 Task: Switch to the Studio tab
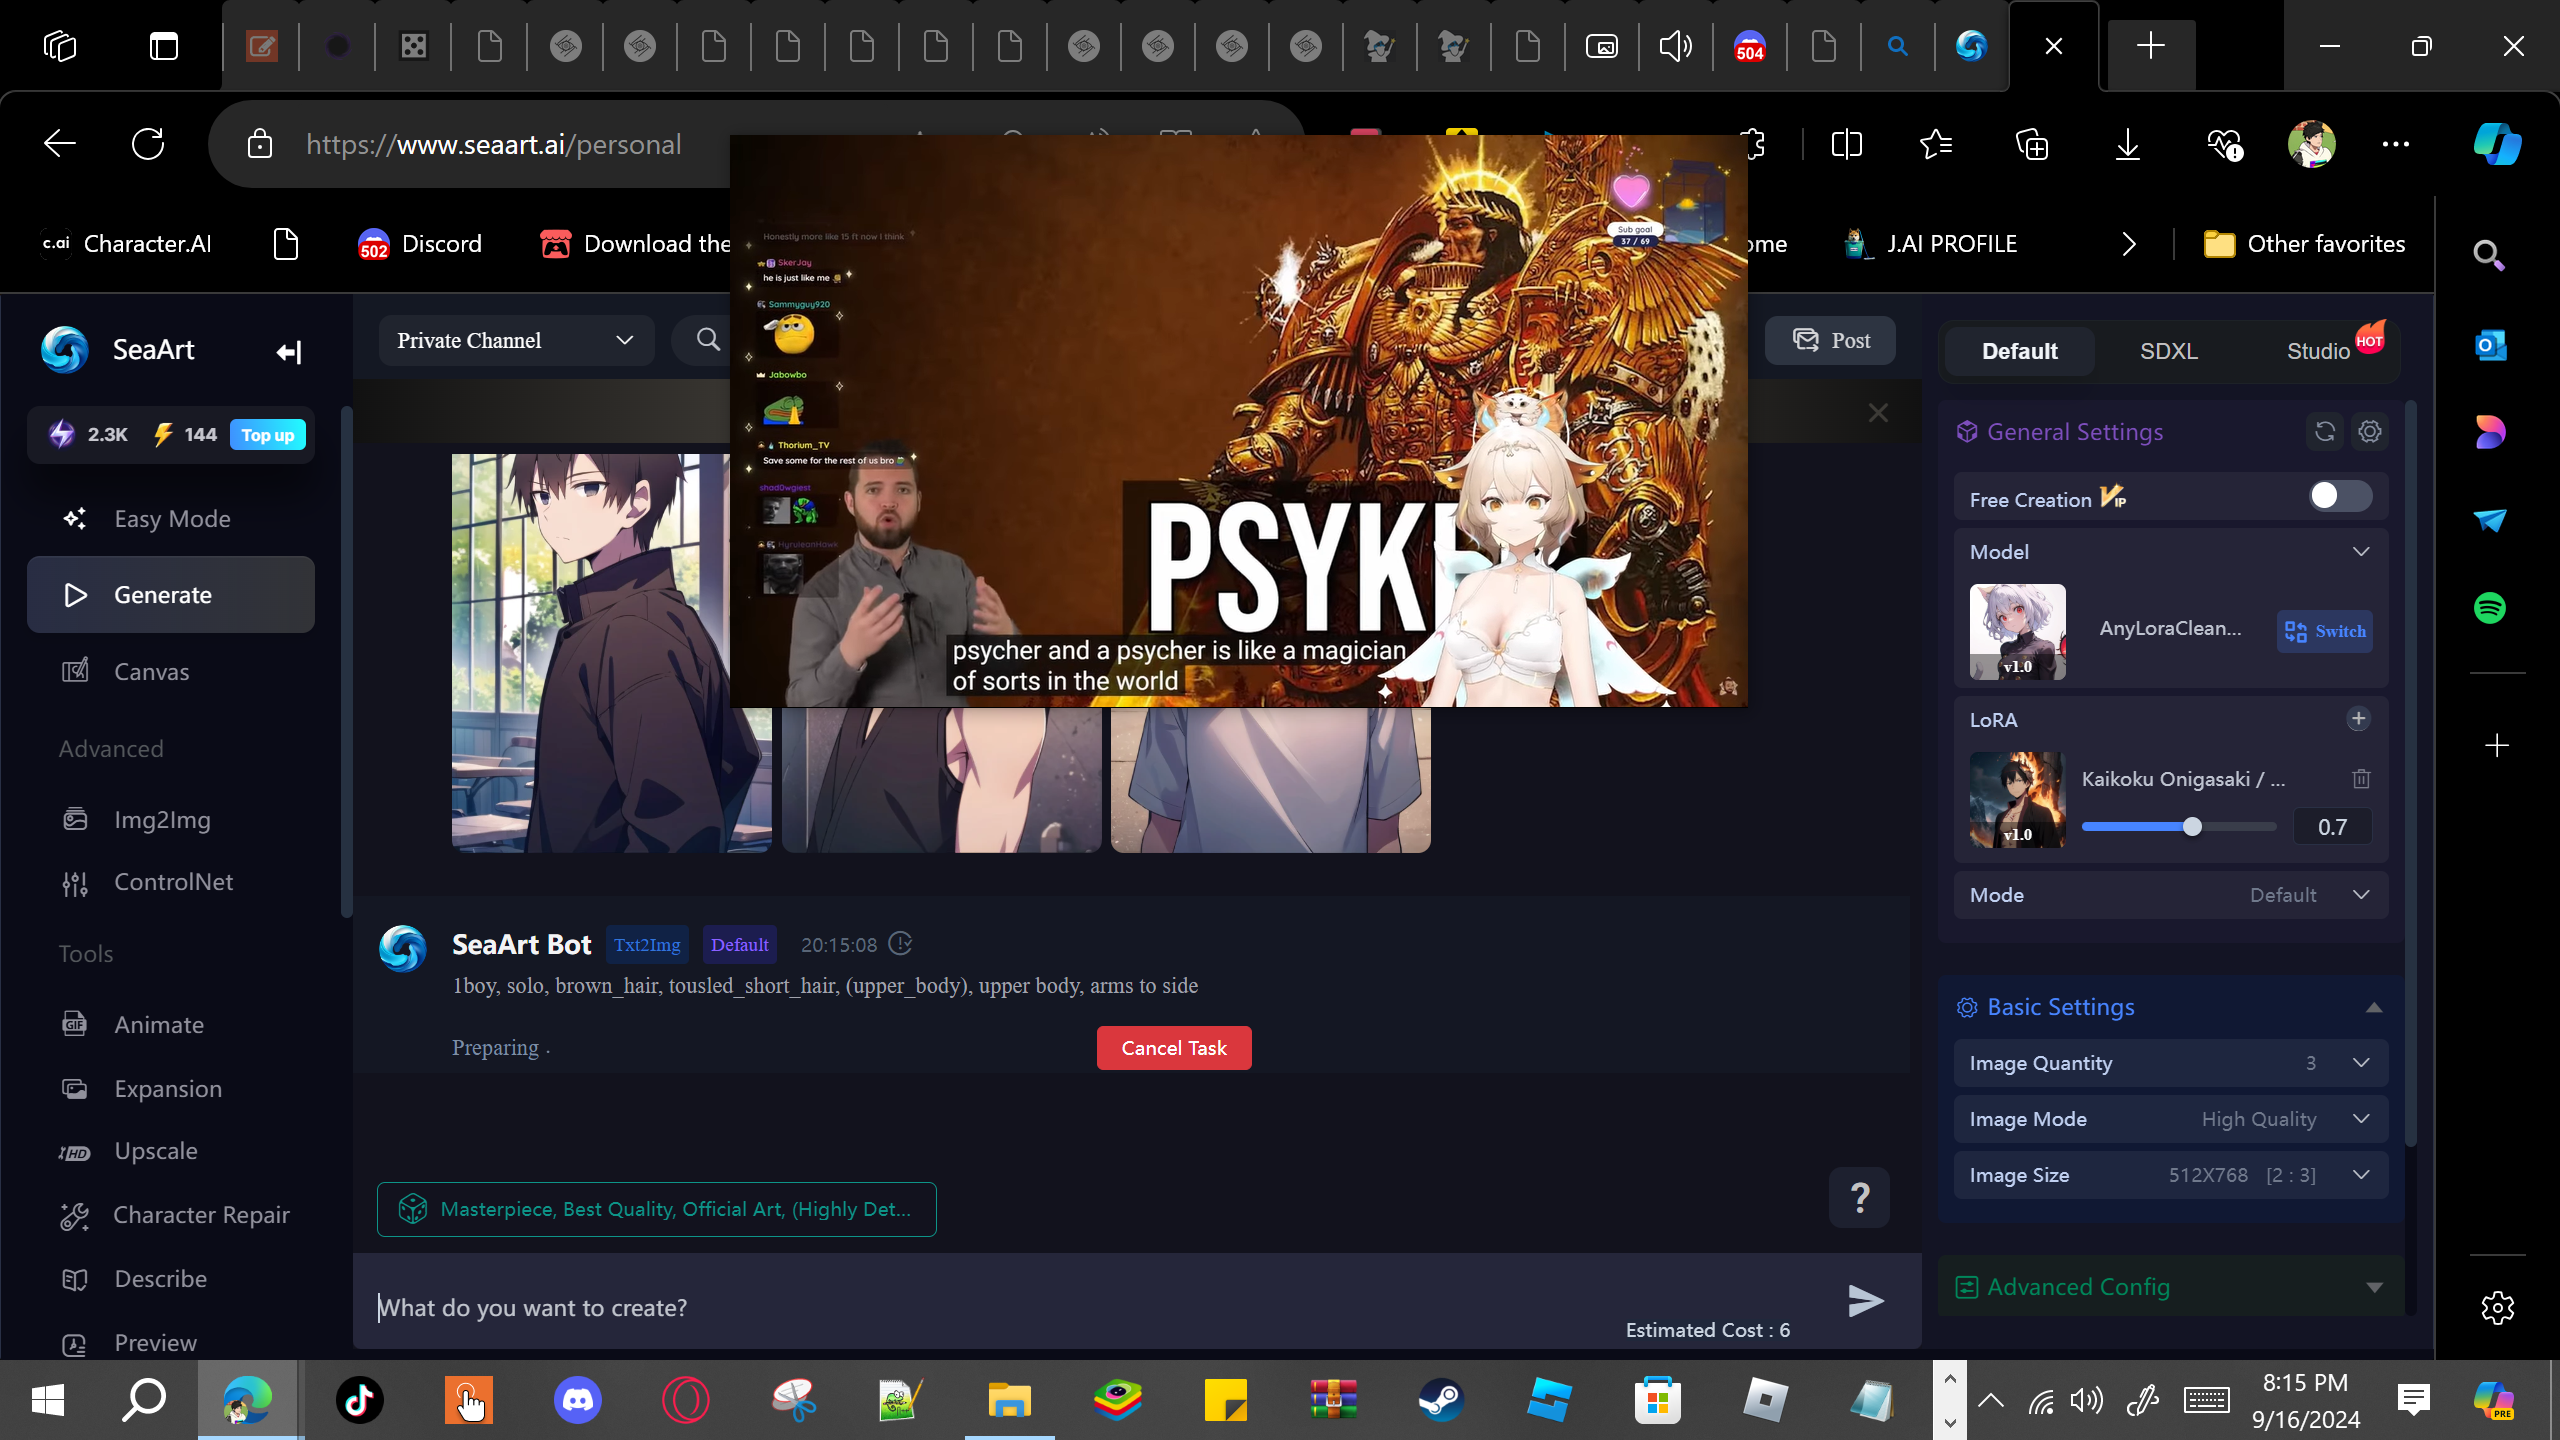(2318, 351)
